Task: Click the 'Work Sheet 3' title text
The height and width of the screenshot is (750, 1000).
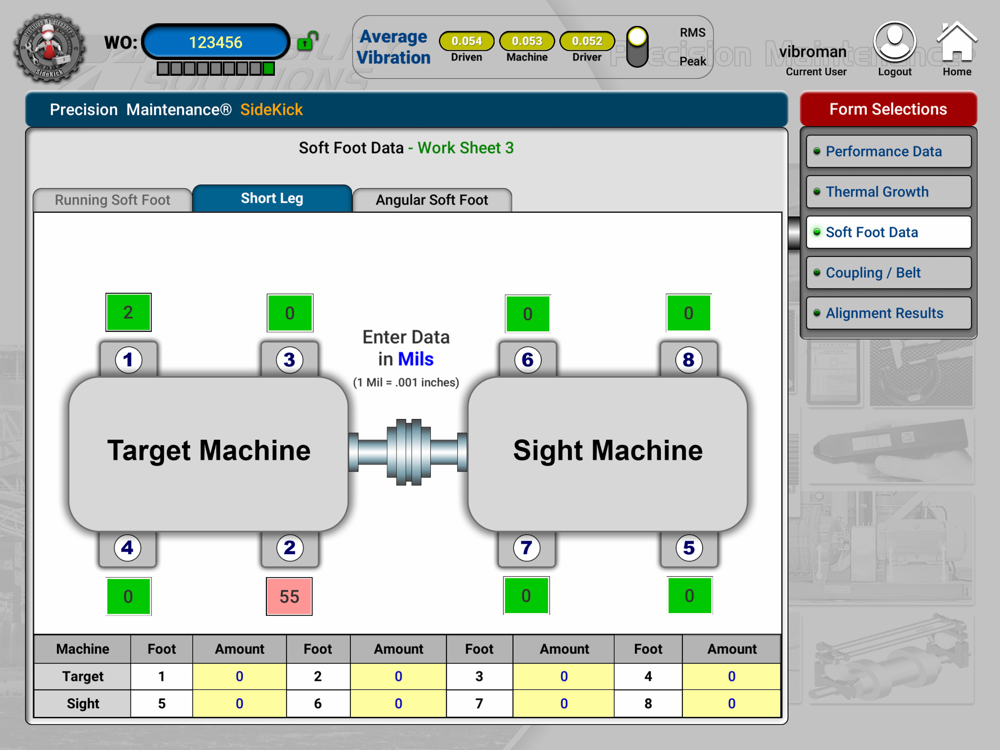Action: click(x=466, y=148)
